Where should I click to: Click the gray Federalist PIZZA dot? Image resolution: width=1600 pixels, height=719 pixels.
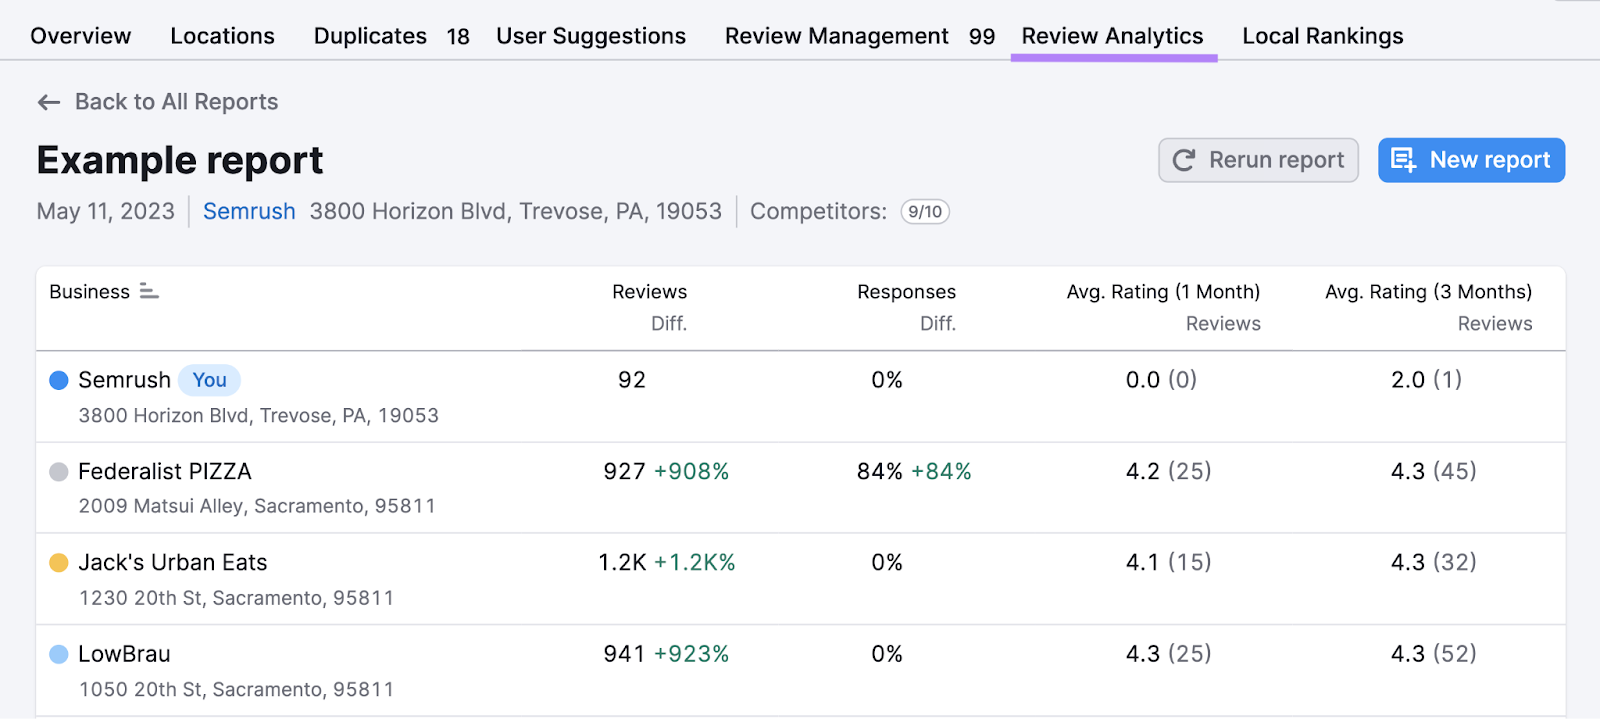tap(59, 472)
